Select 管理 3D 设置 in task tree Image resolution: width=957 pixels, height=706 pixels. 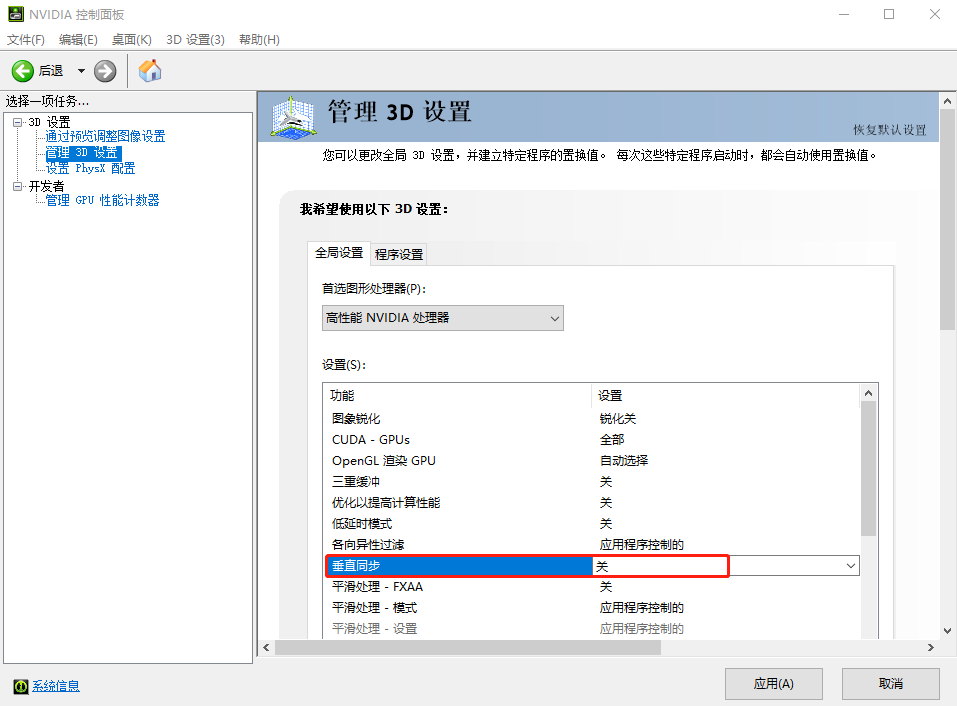(83, 153)
